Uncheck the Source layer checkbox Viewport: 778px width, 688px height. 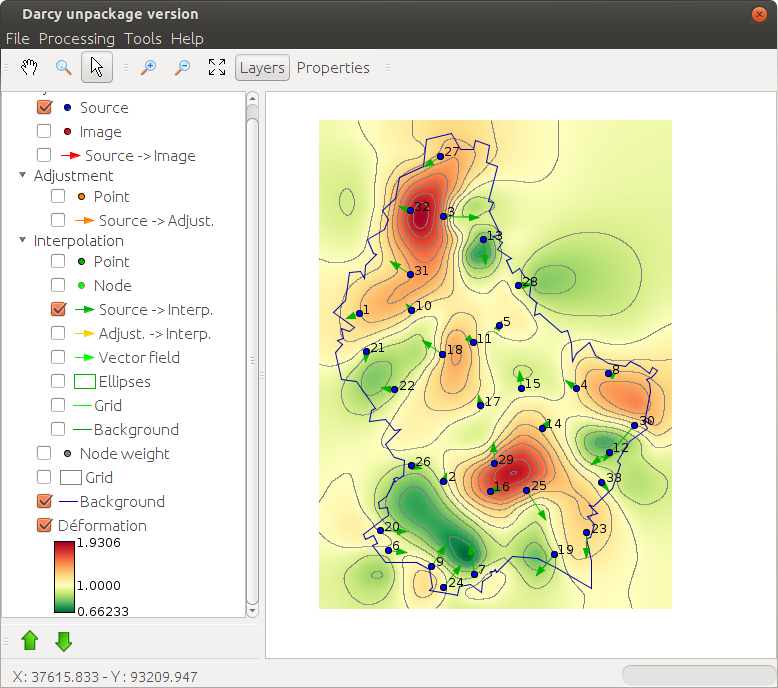[x=44, y=108]
